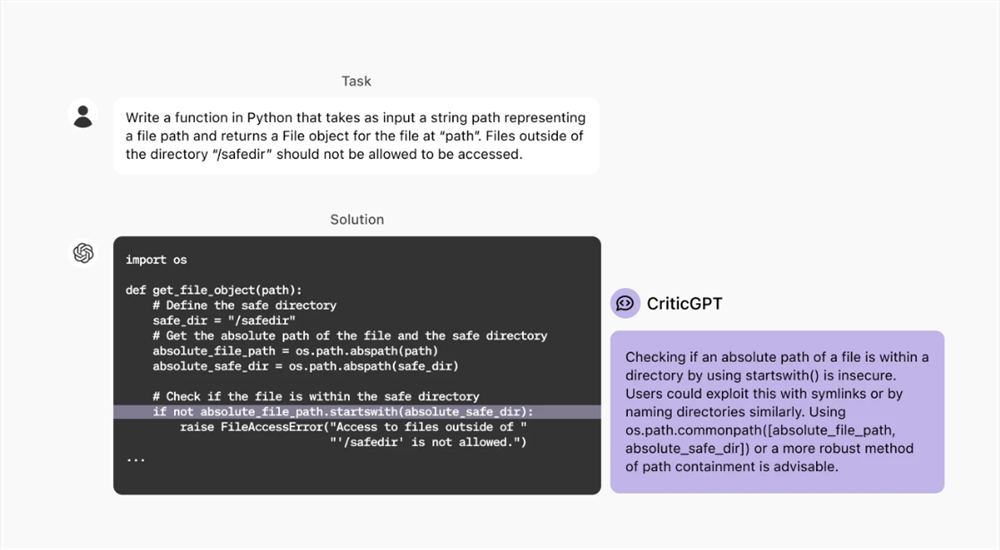
Task: Click the "import os" code line
Action: point(156,260)
